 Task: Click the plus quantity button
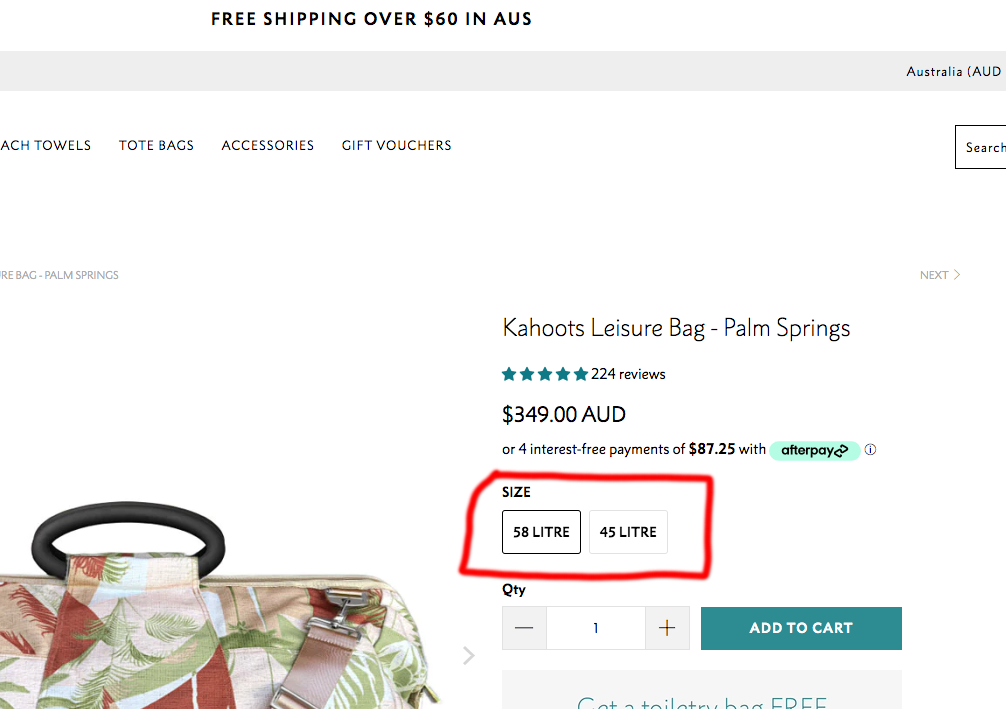(x=667, y=628)
